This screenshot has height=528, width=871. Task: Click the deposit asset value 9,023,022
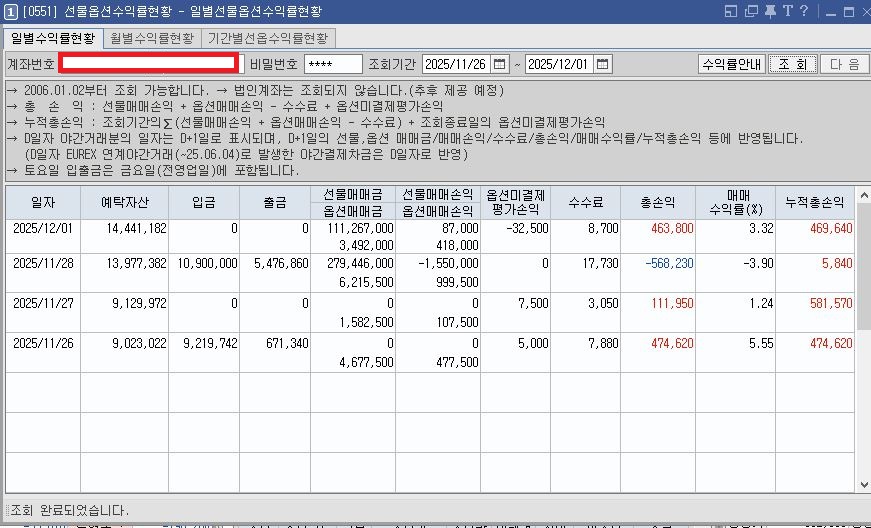coord(139,343)
